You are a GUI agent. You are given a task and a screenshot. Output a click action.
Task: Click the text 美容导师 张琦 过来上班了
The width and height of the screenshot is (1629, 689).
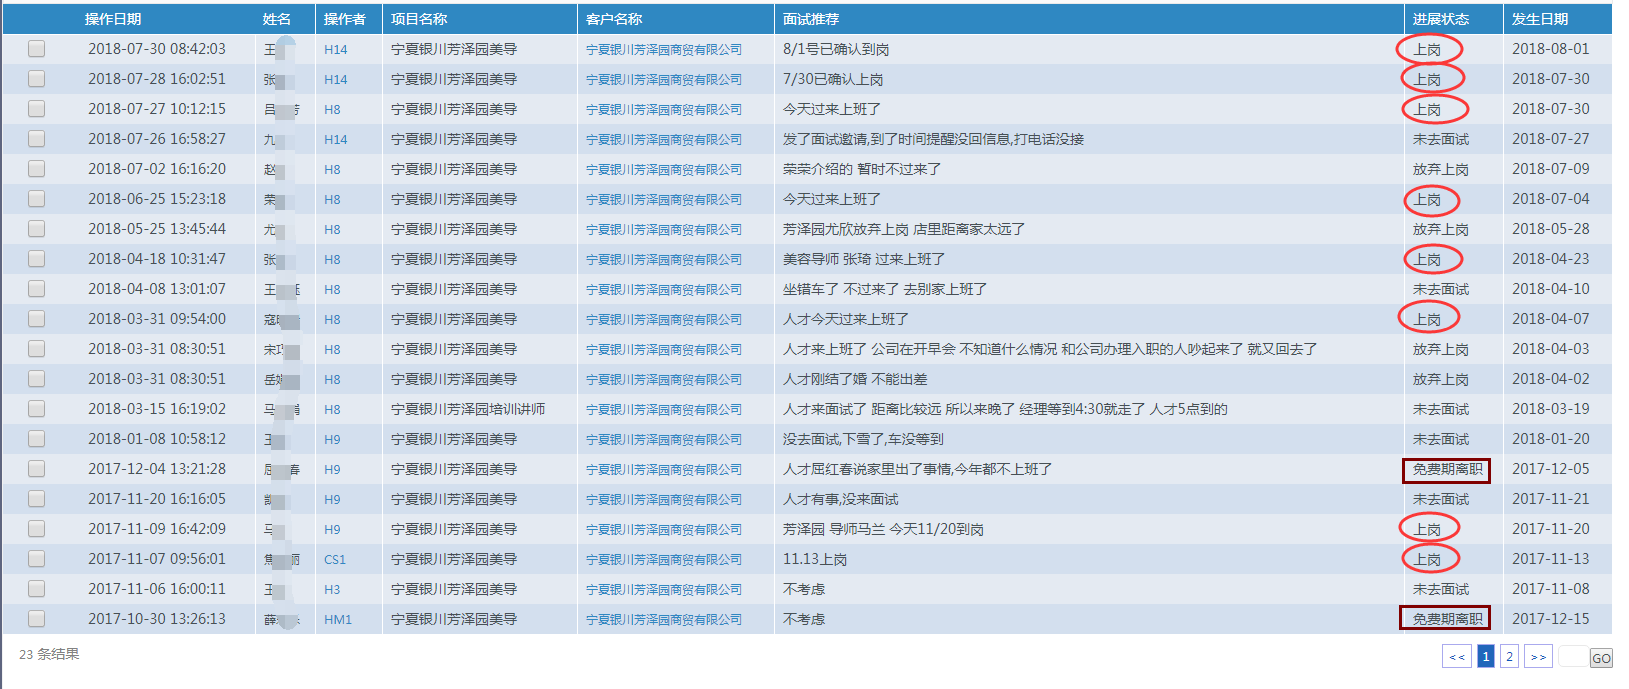[864, 259]
